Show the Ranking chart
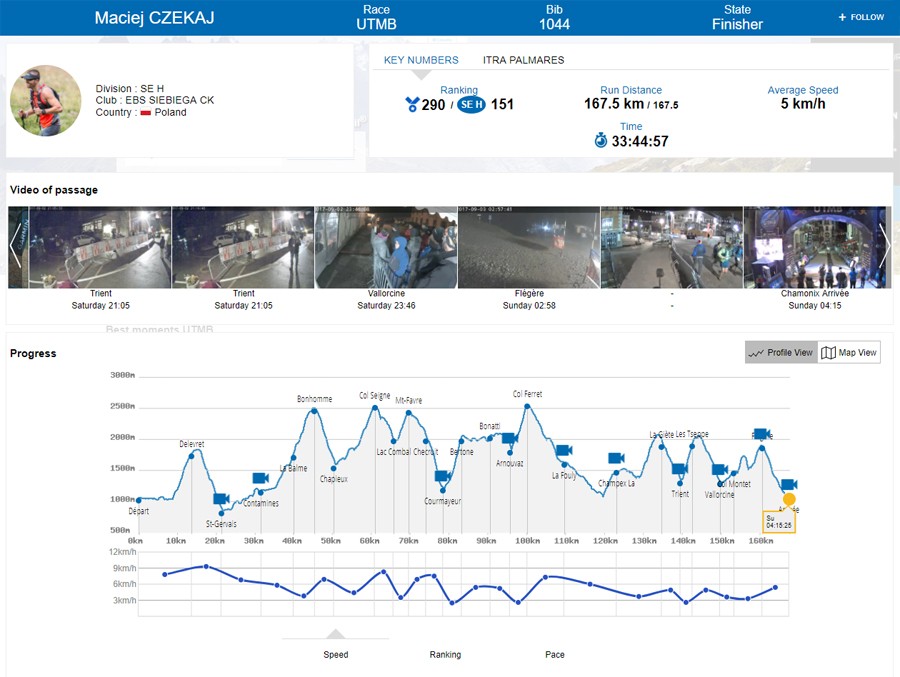The image size is (900, 677). click(x=445, y=655)
